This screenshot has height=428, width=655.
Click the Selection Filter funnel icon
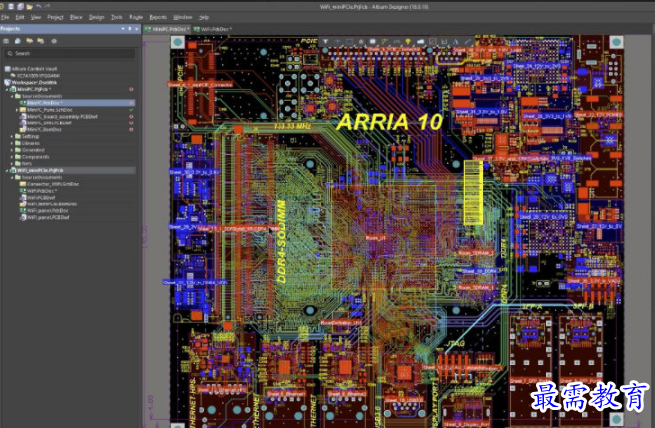[x=325, y=41]
